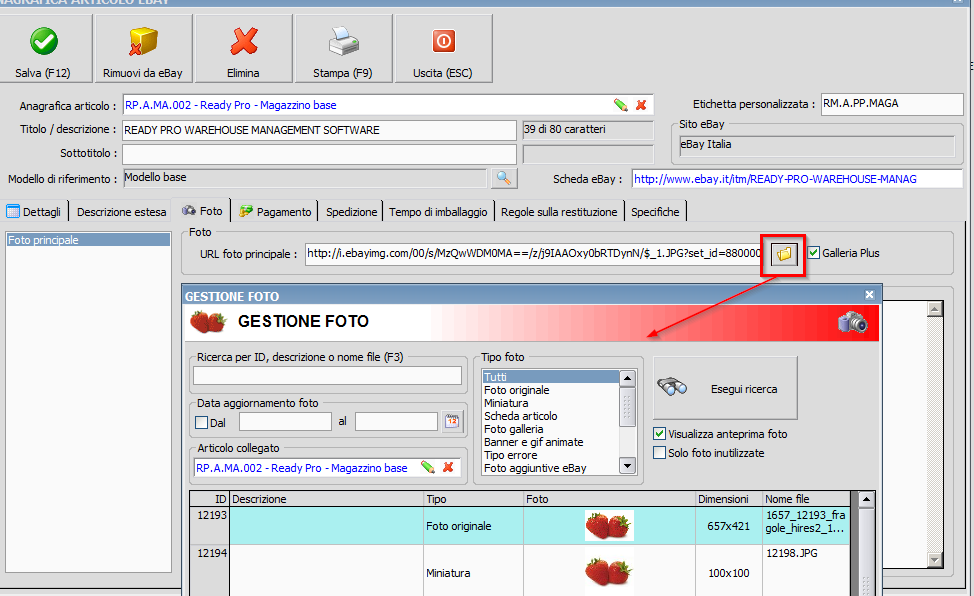Toggle Visualizza anteprima foto checkbox
974x596 pixels.
659,434
